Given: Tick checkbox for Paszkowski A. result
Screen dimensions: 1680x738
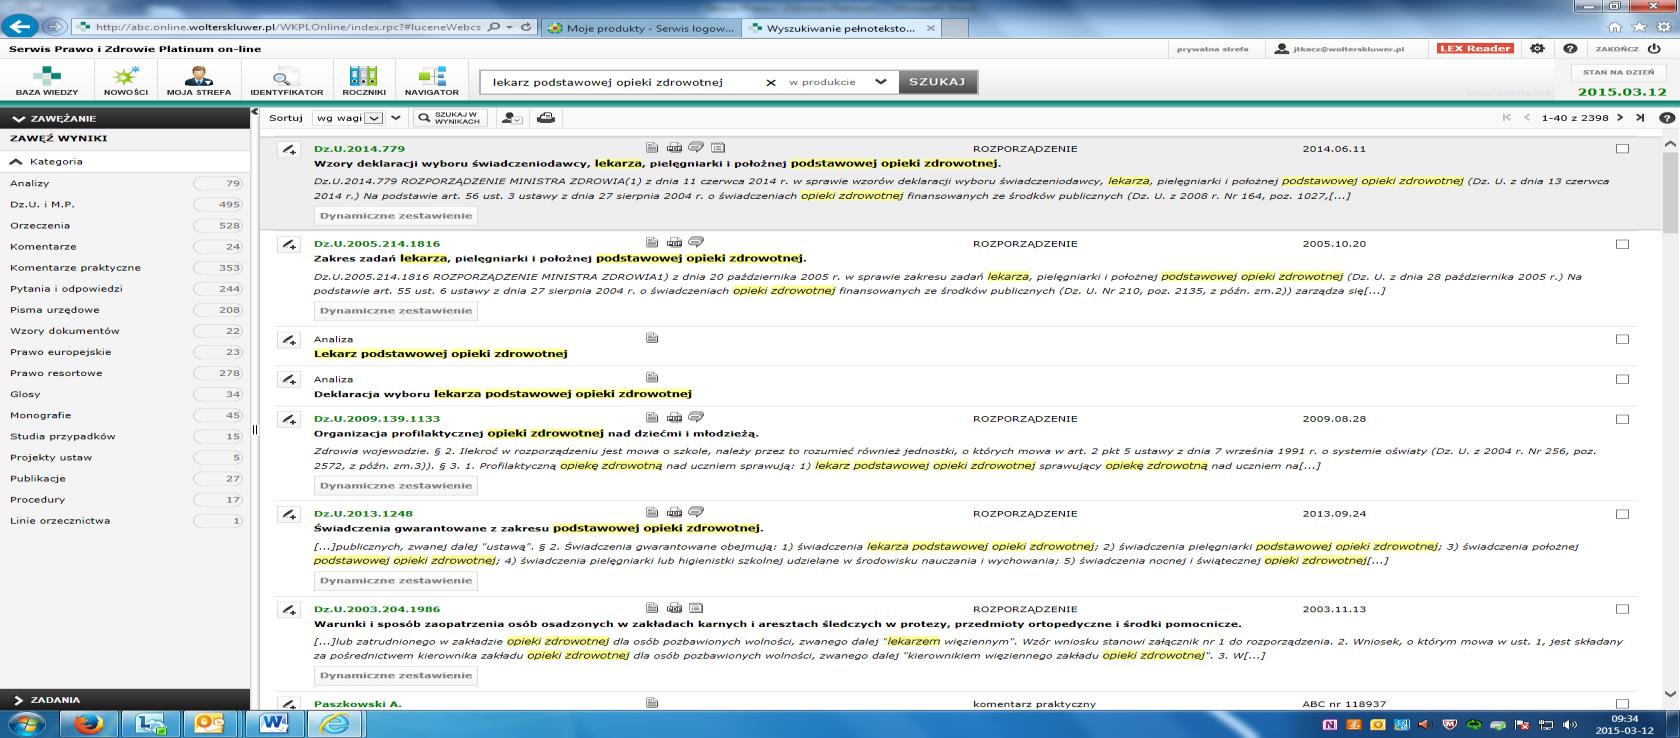Looking at the screenshot, I should [x=1622, y=704].
